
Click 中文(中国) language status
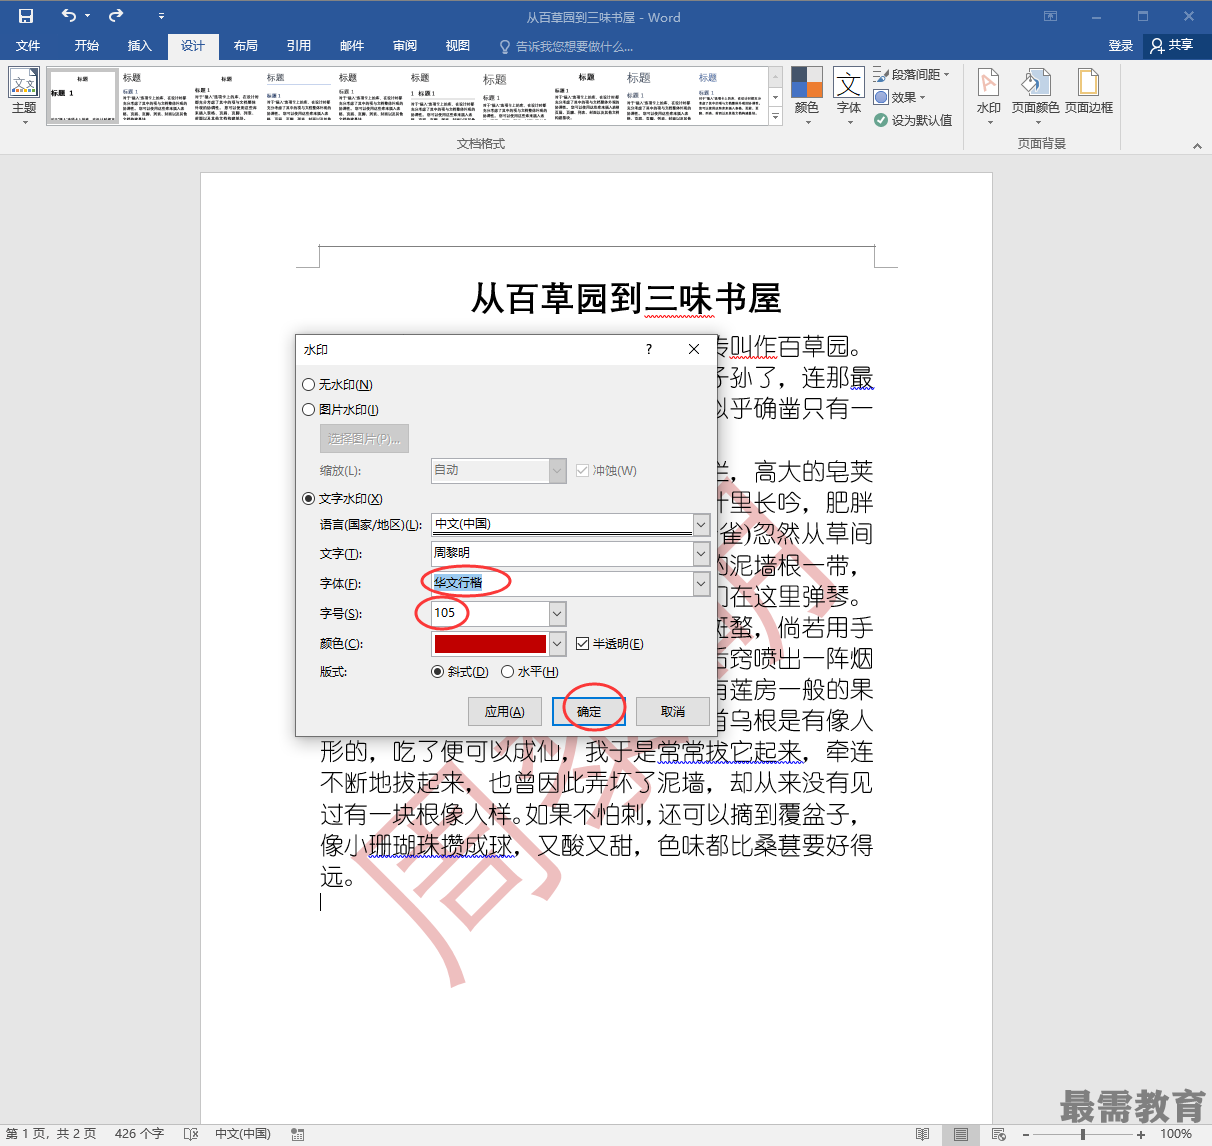[x=243, y=1134]
